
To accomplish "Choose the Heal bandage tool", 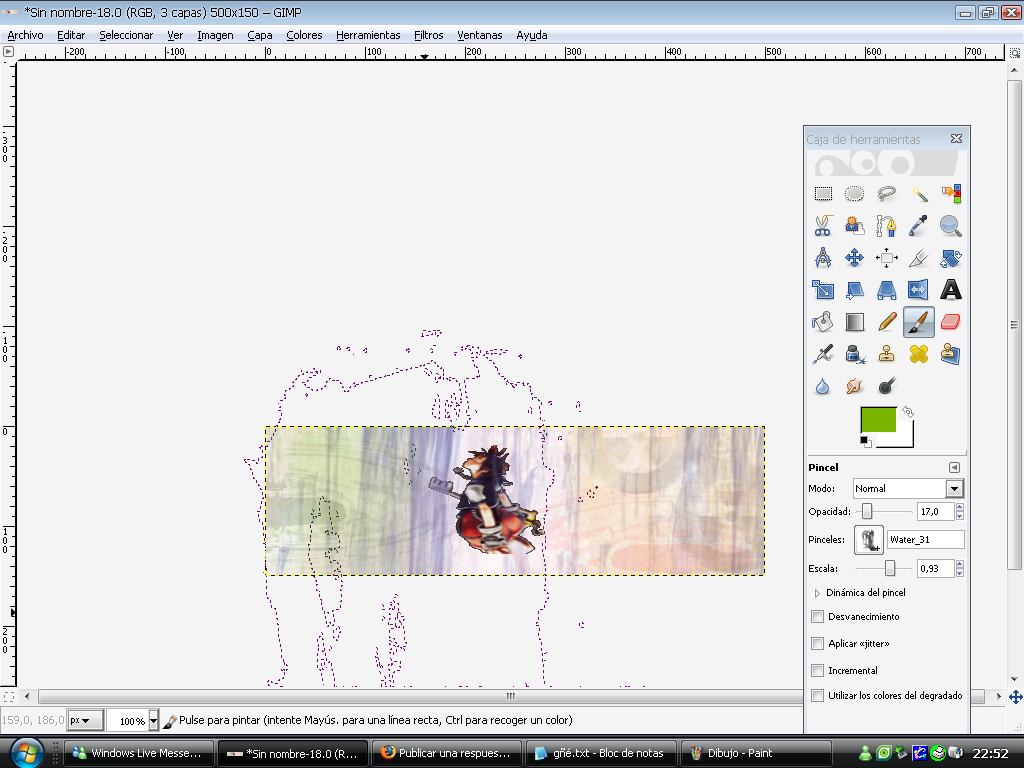I will (x=918, y=354).
